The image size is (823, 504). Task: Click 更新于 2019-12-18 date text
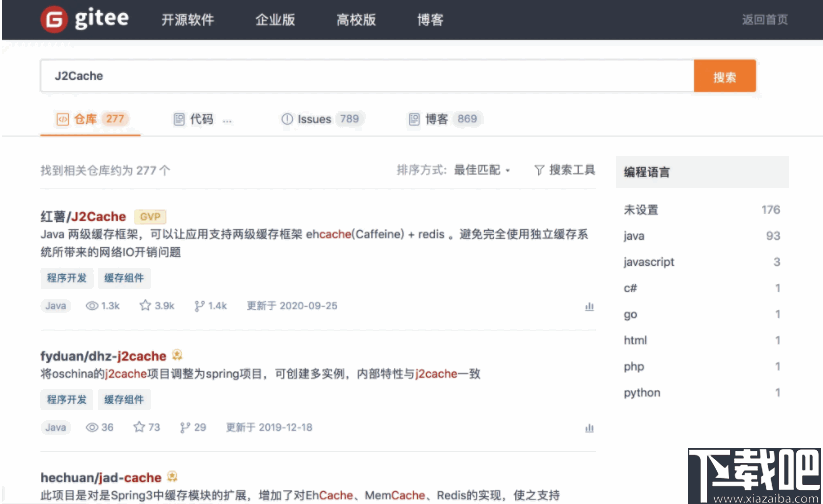269,427
